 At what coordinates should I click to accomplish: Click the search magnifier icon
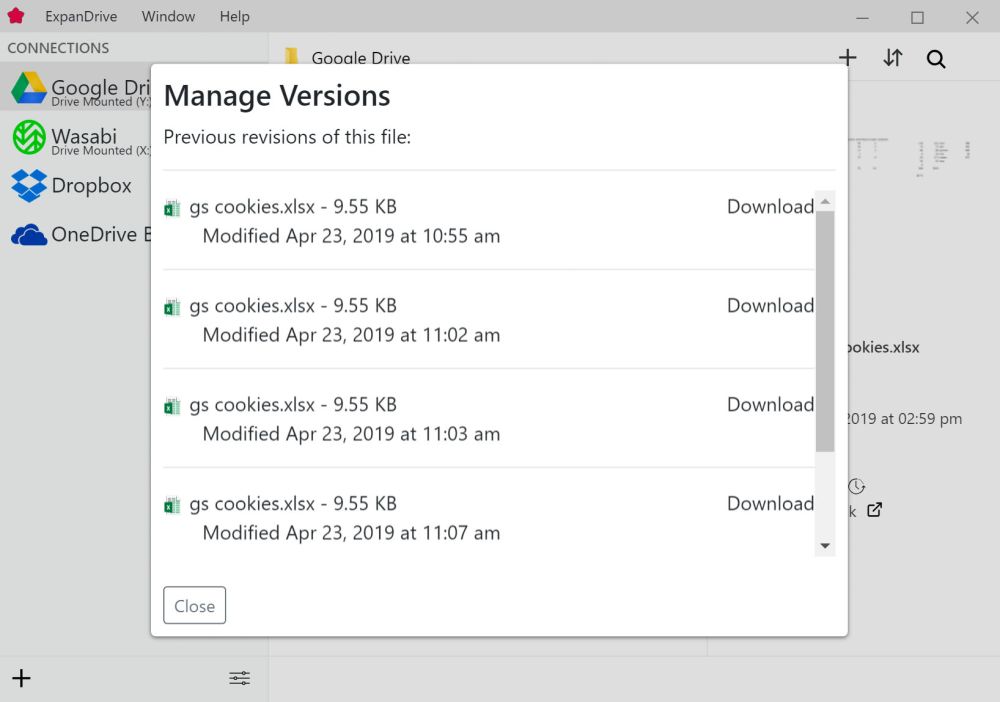point(936,59)
